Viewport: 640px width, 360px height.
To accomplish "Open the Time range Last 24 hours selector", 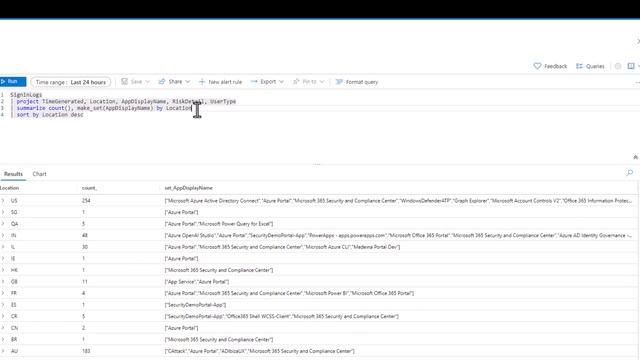I will pyautogui.click(x=71, y=82).
